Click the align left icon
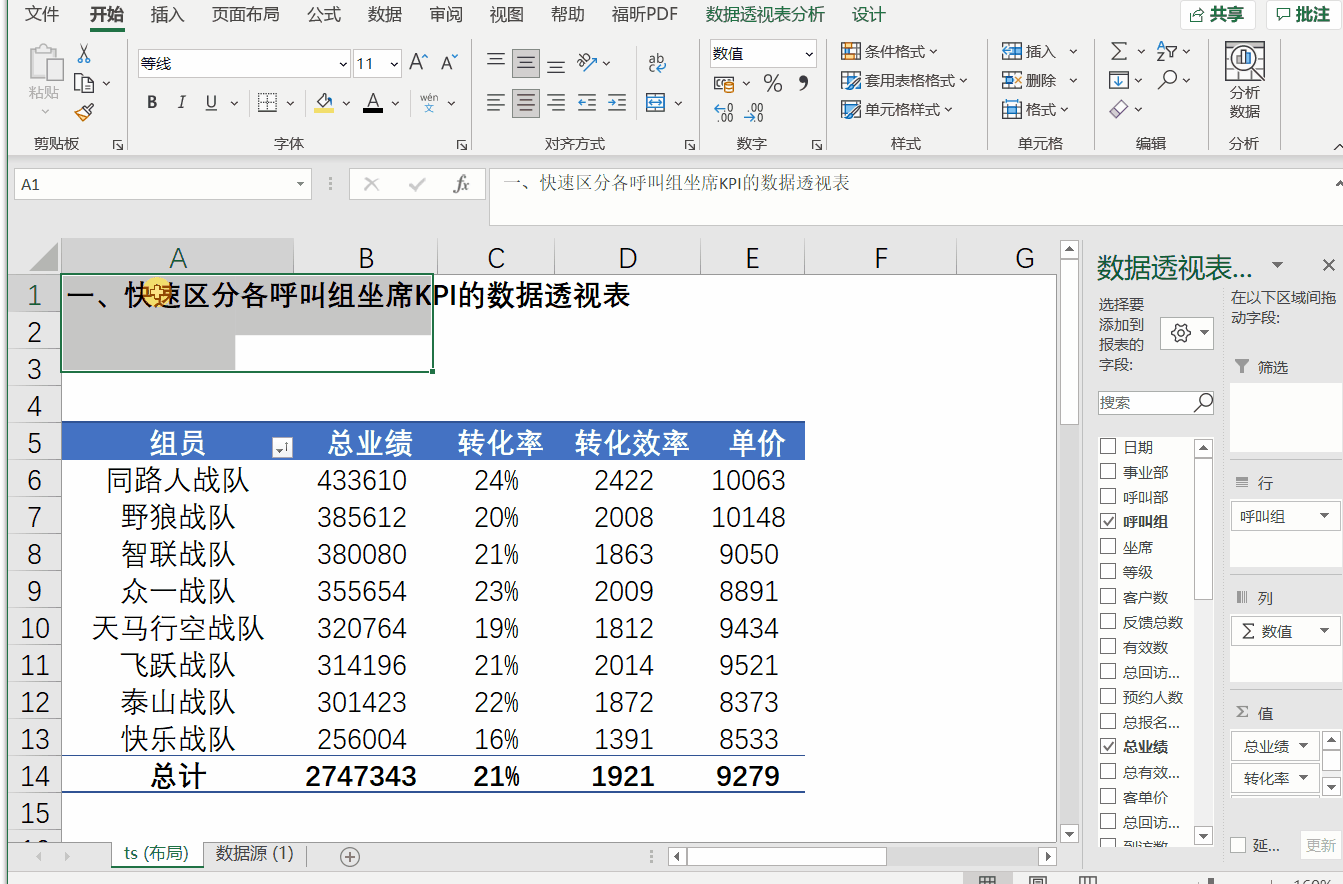This screenshot has height=884, width=1343. coord(496,102)
